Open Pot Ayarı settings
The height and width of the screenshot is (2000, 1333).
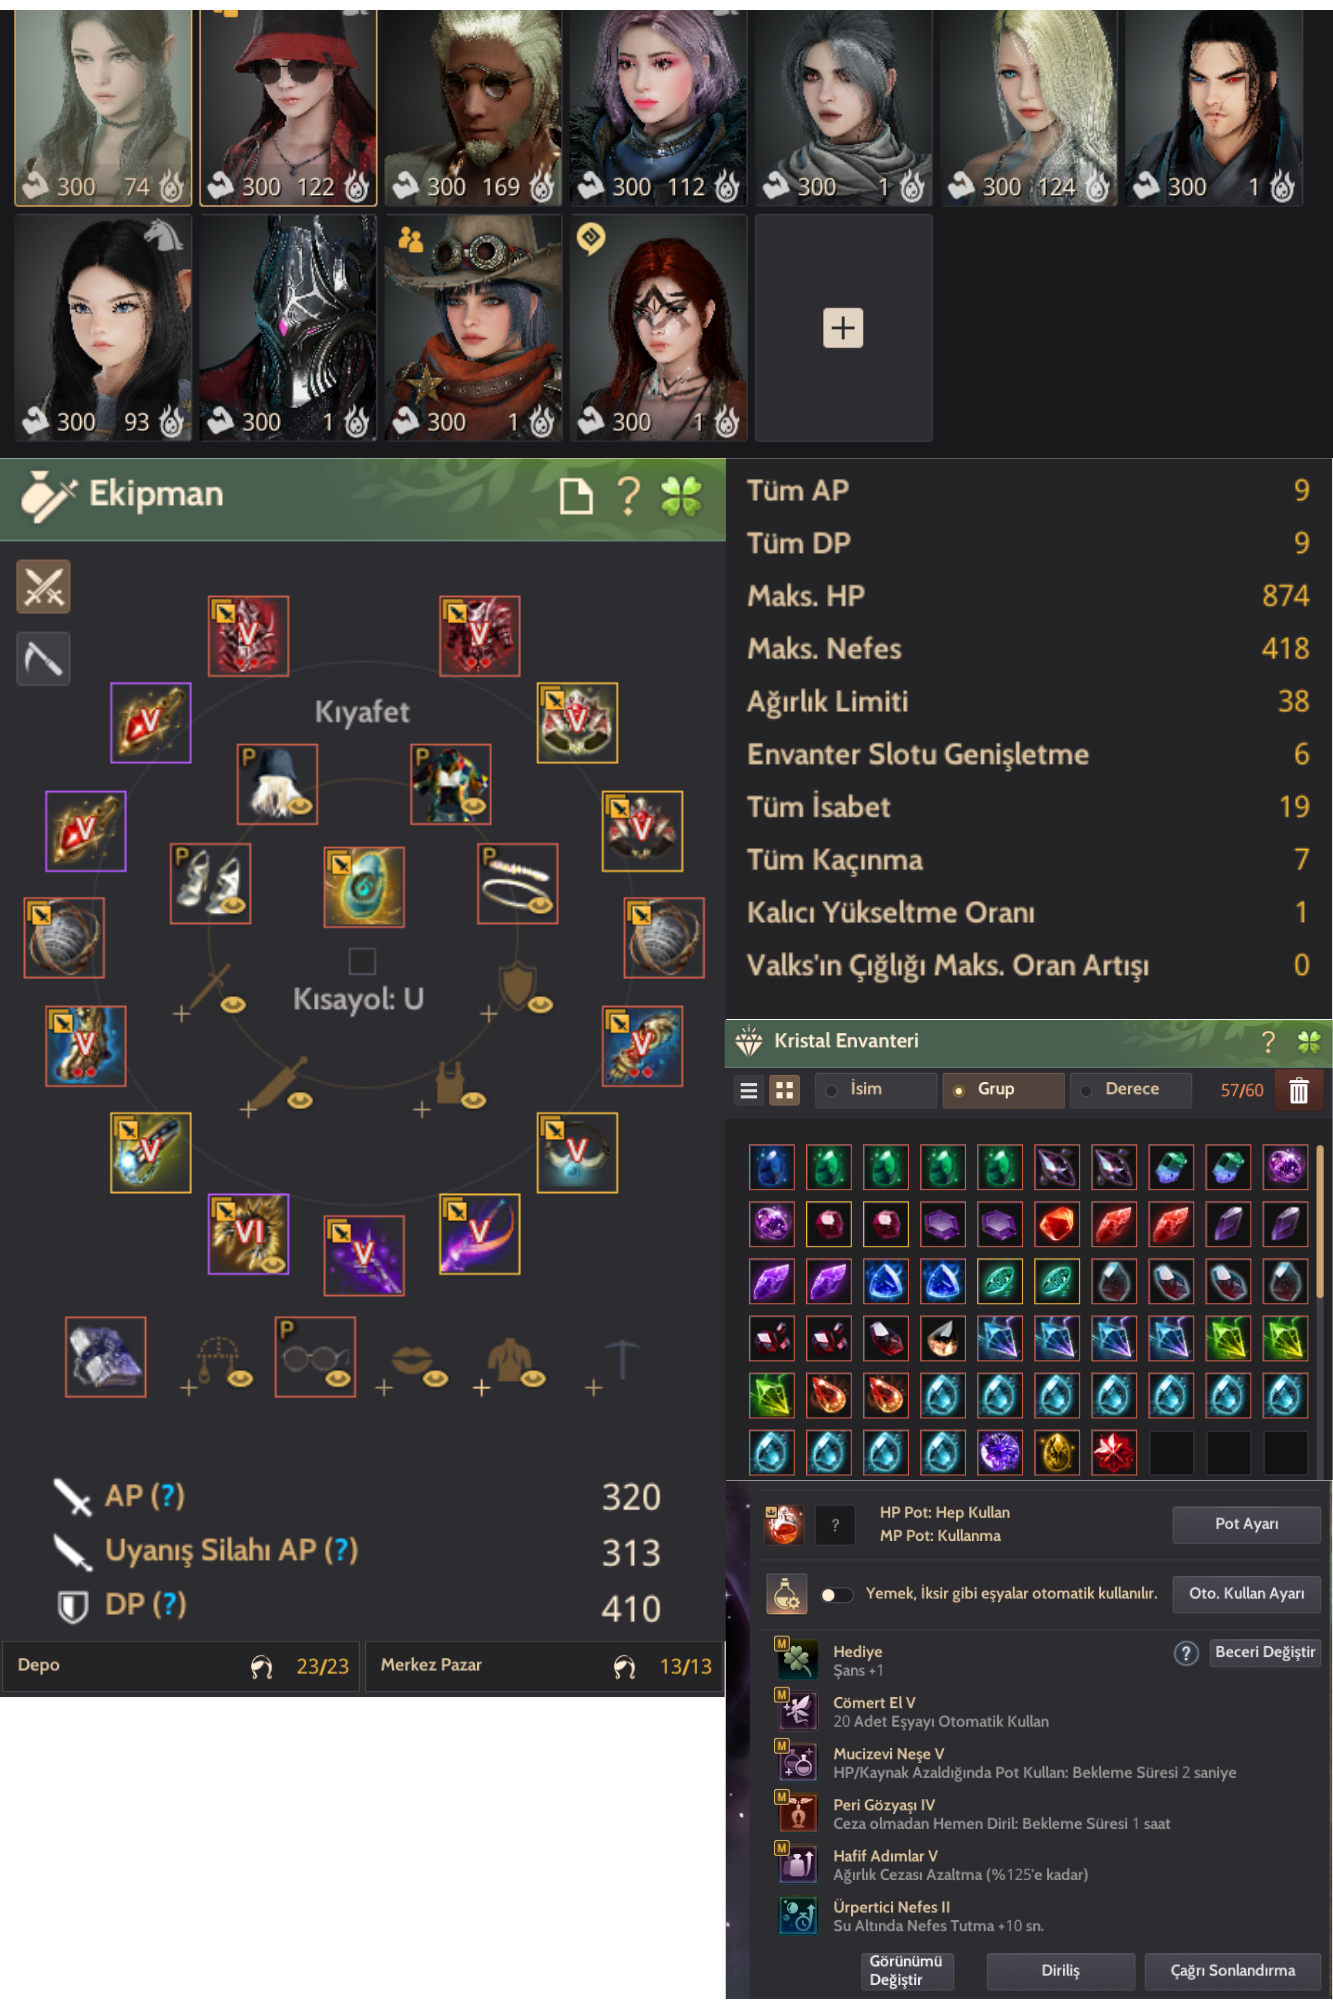tap(1246, 1524)
